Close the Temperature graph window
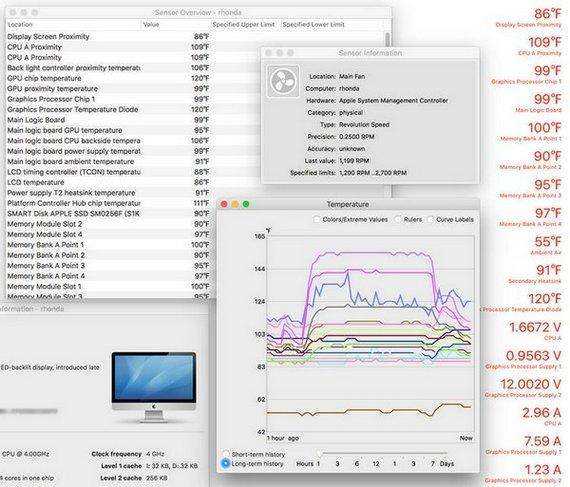This screenshot has height=487, width=570. click(224, 204)
